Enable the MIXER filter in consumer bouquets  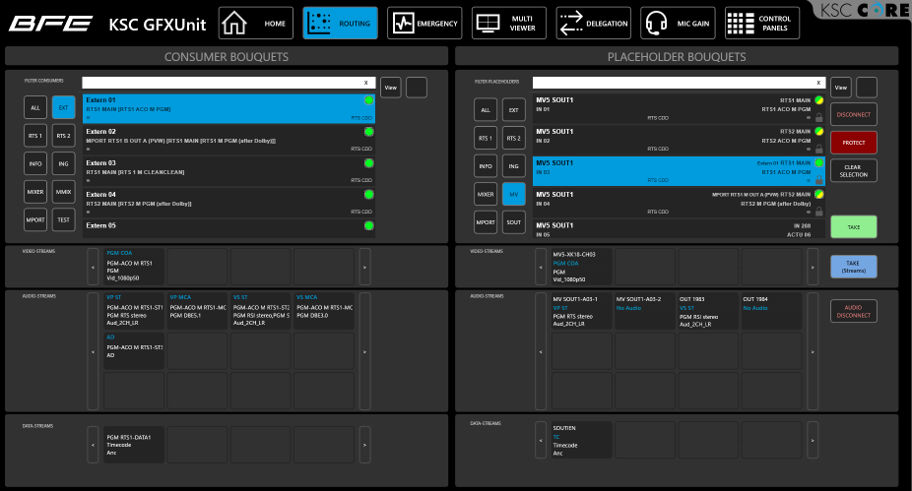[36, 192]
